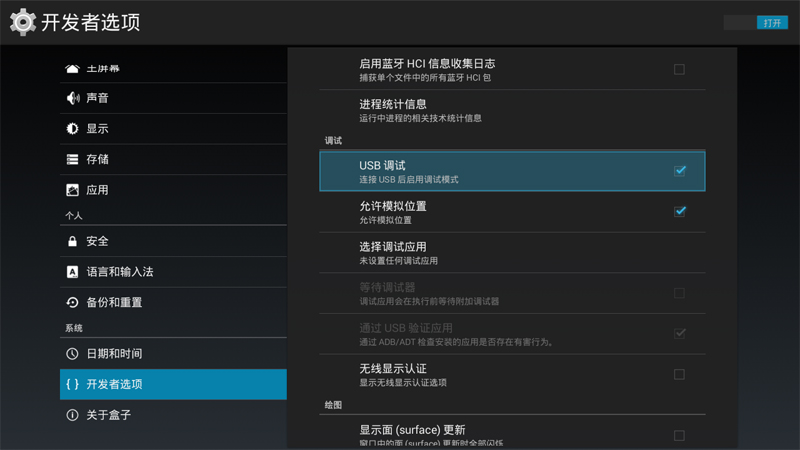Select 存储 in the sidebar
The width and height of the screenshot is (800, 450).
(x=173, y=160)
